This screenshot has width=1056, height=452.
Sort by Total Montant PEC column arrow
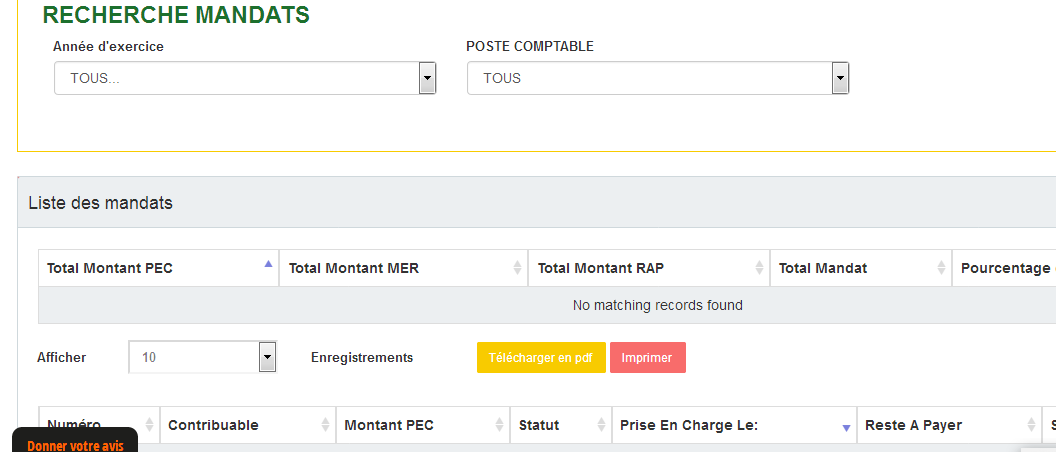coord(267,265)
